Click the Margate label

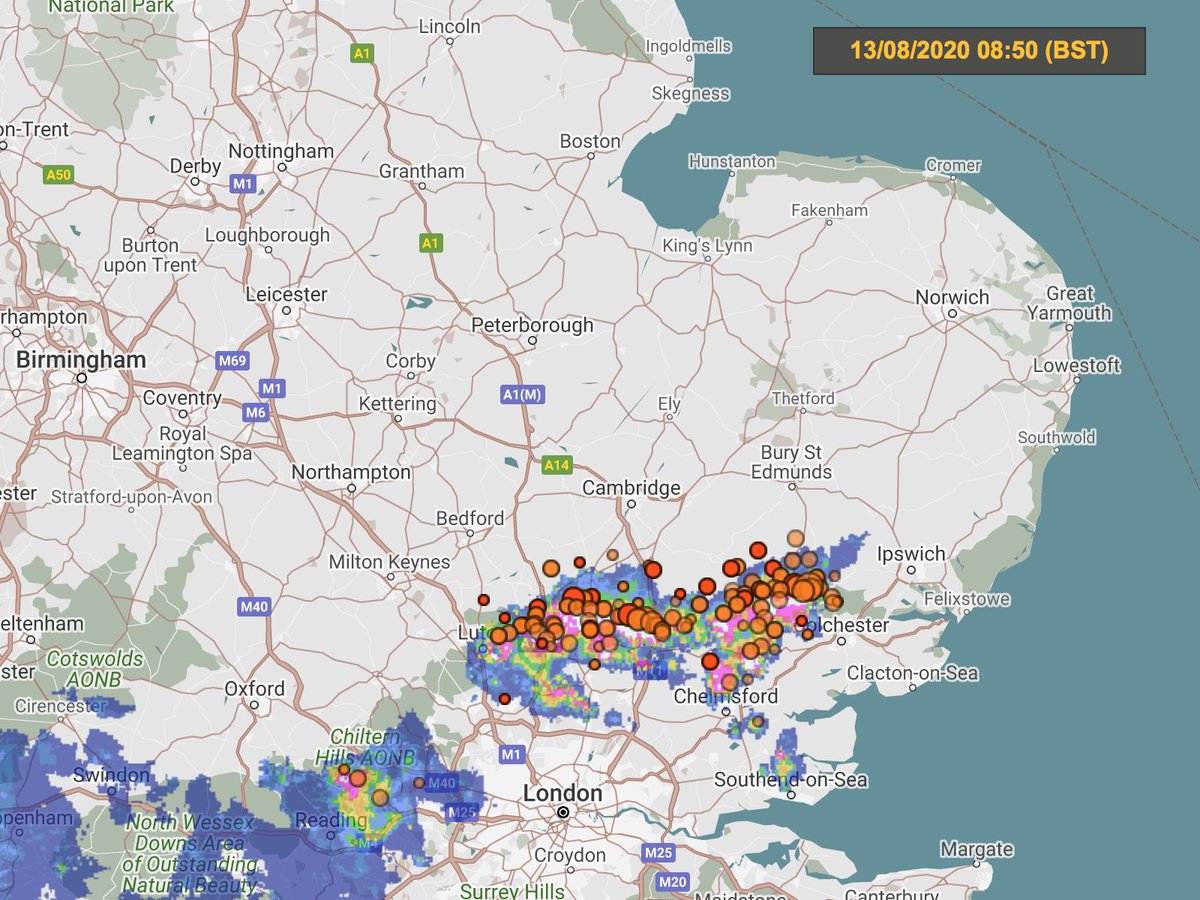[x=977, y=849]
